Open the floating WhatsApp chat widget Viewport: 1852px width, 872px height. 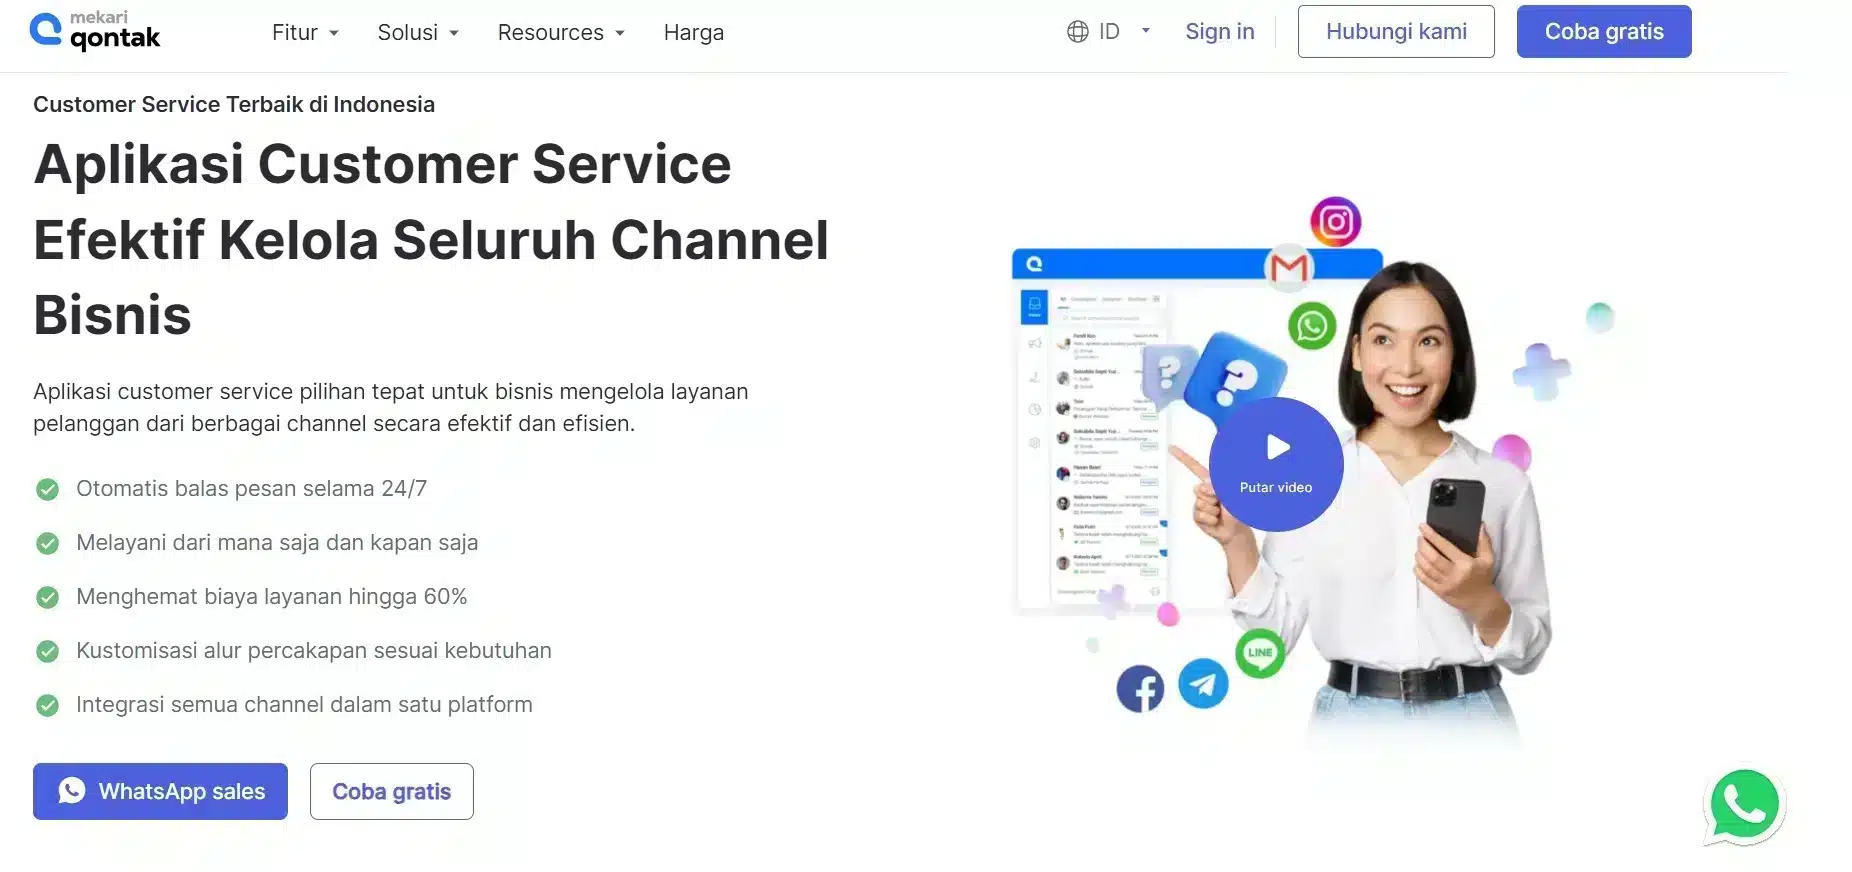(1744, 805)
